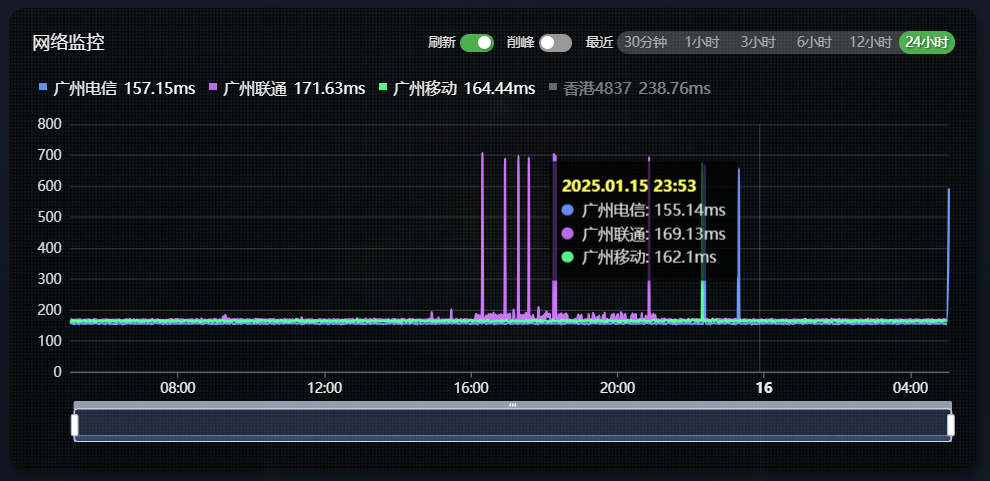Select the 12小时 time range
The height and width of the screenshot is (481, 990).
(870, 42)
